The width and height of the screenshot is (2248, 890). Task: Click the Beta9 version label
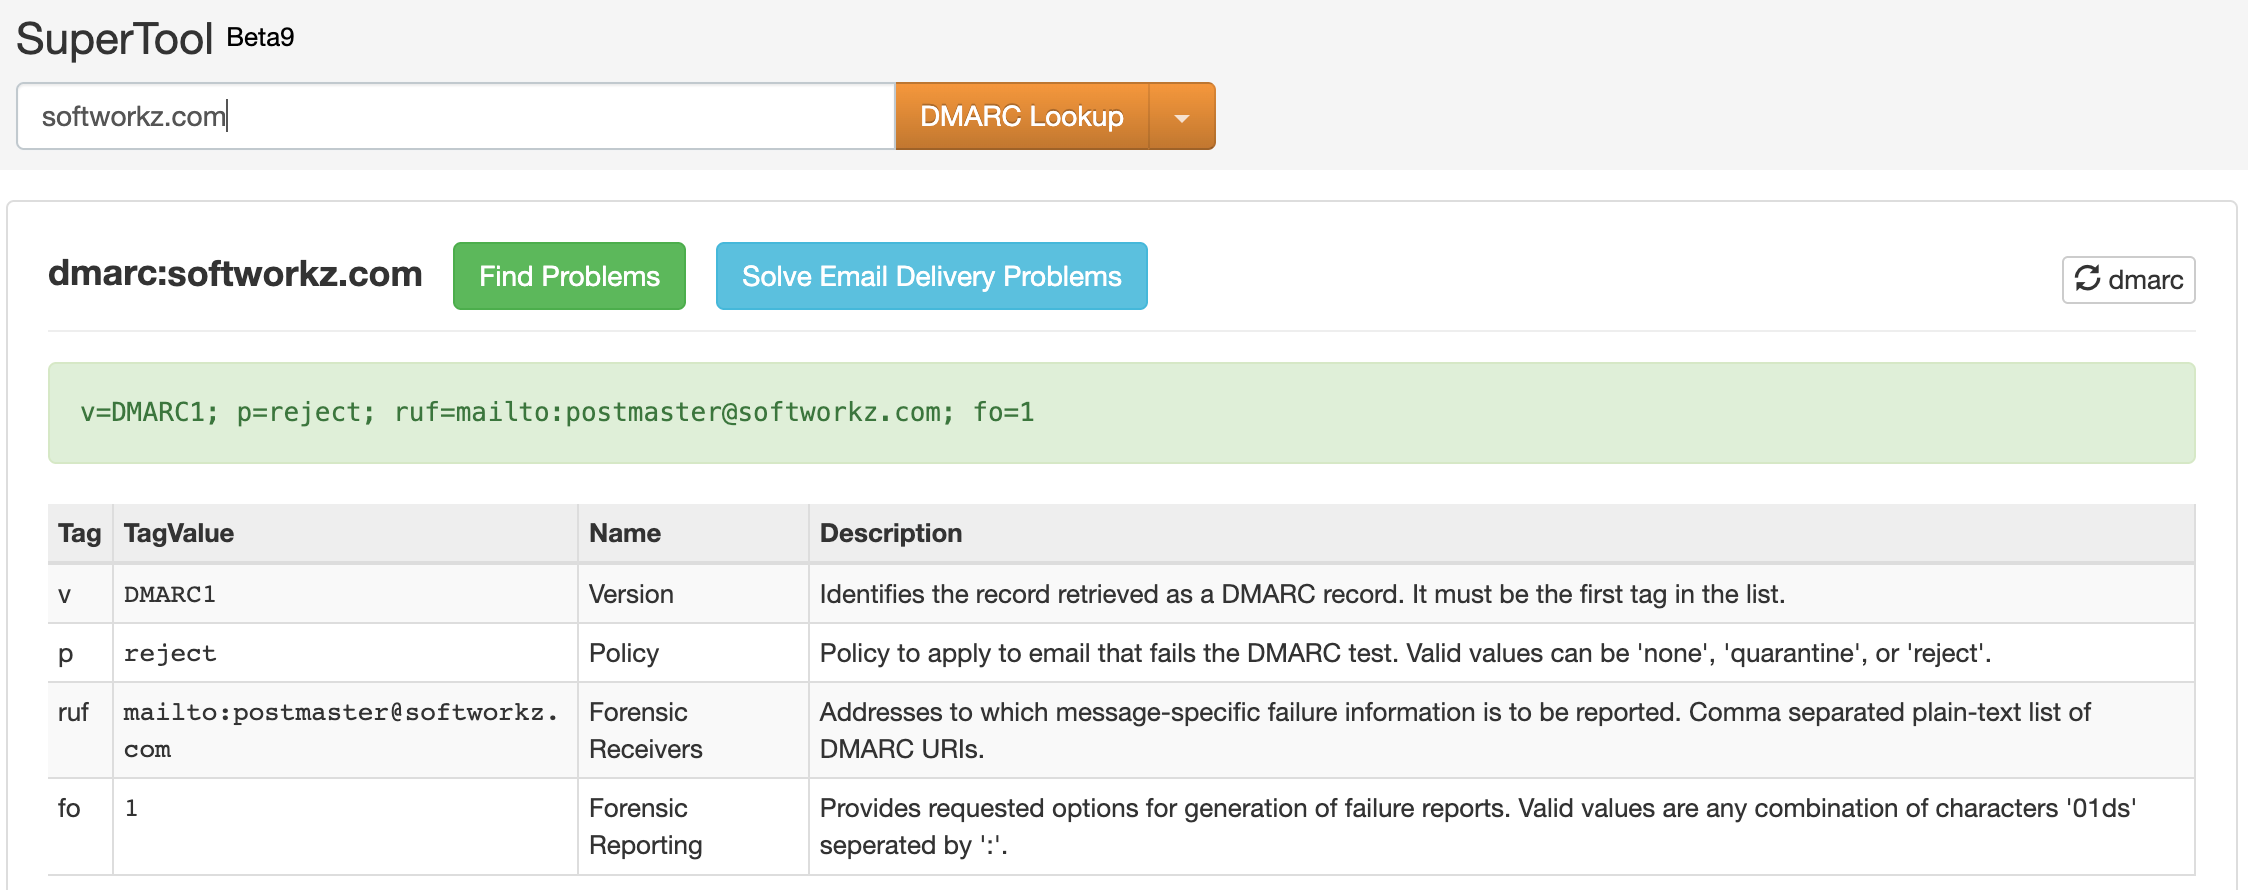click(260, 38)
